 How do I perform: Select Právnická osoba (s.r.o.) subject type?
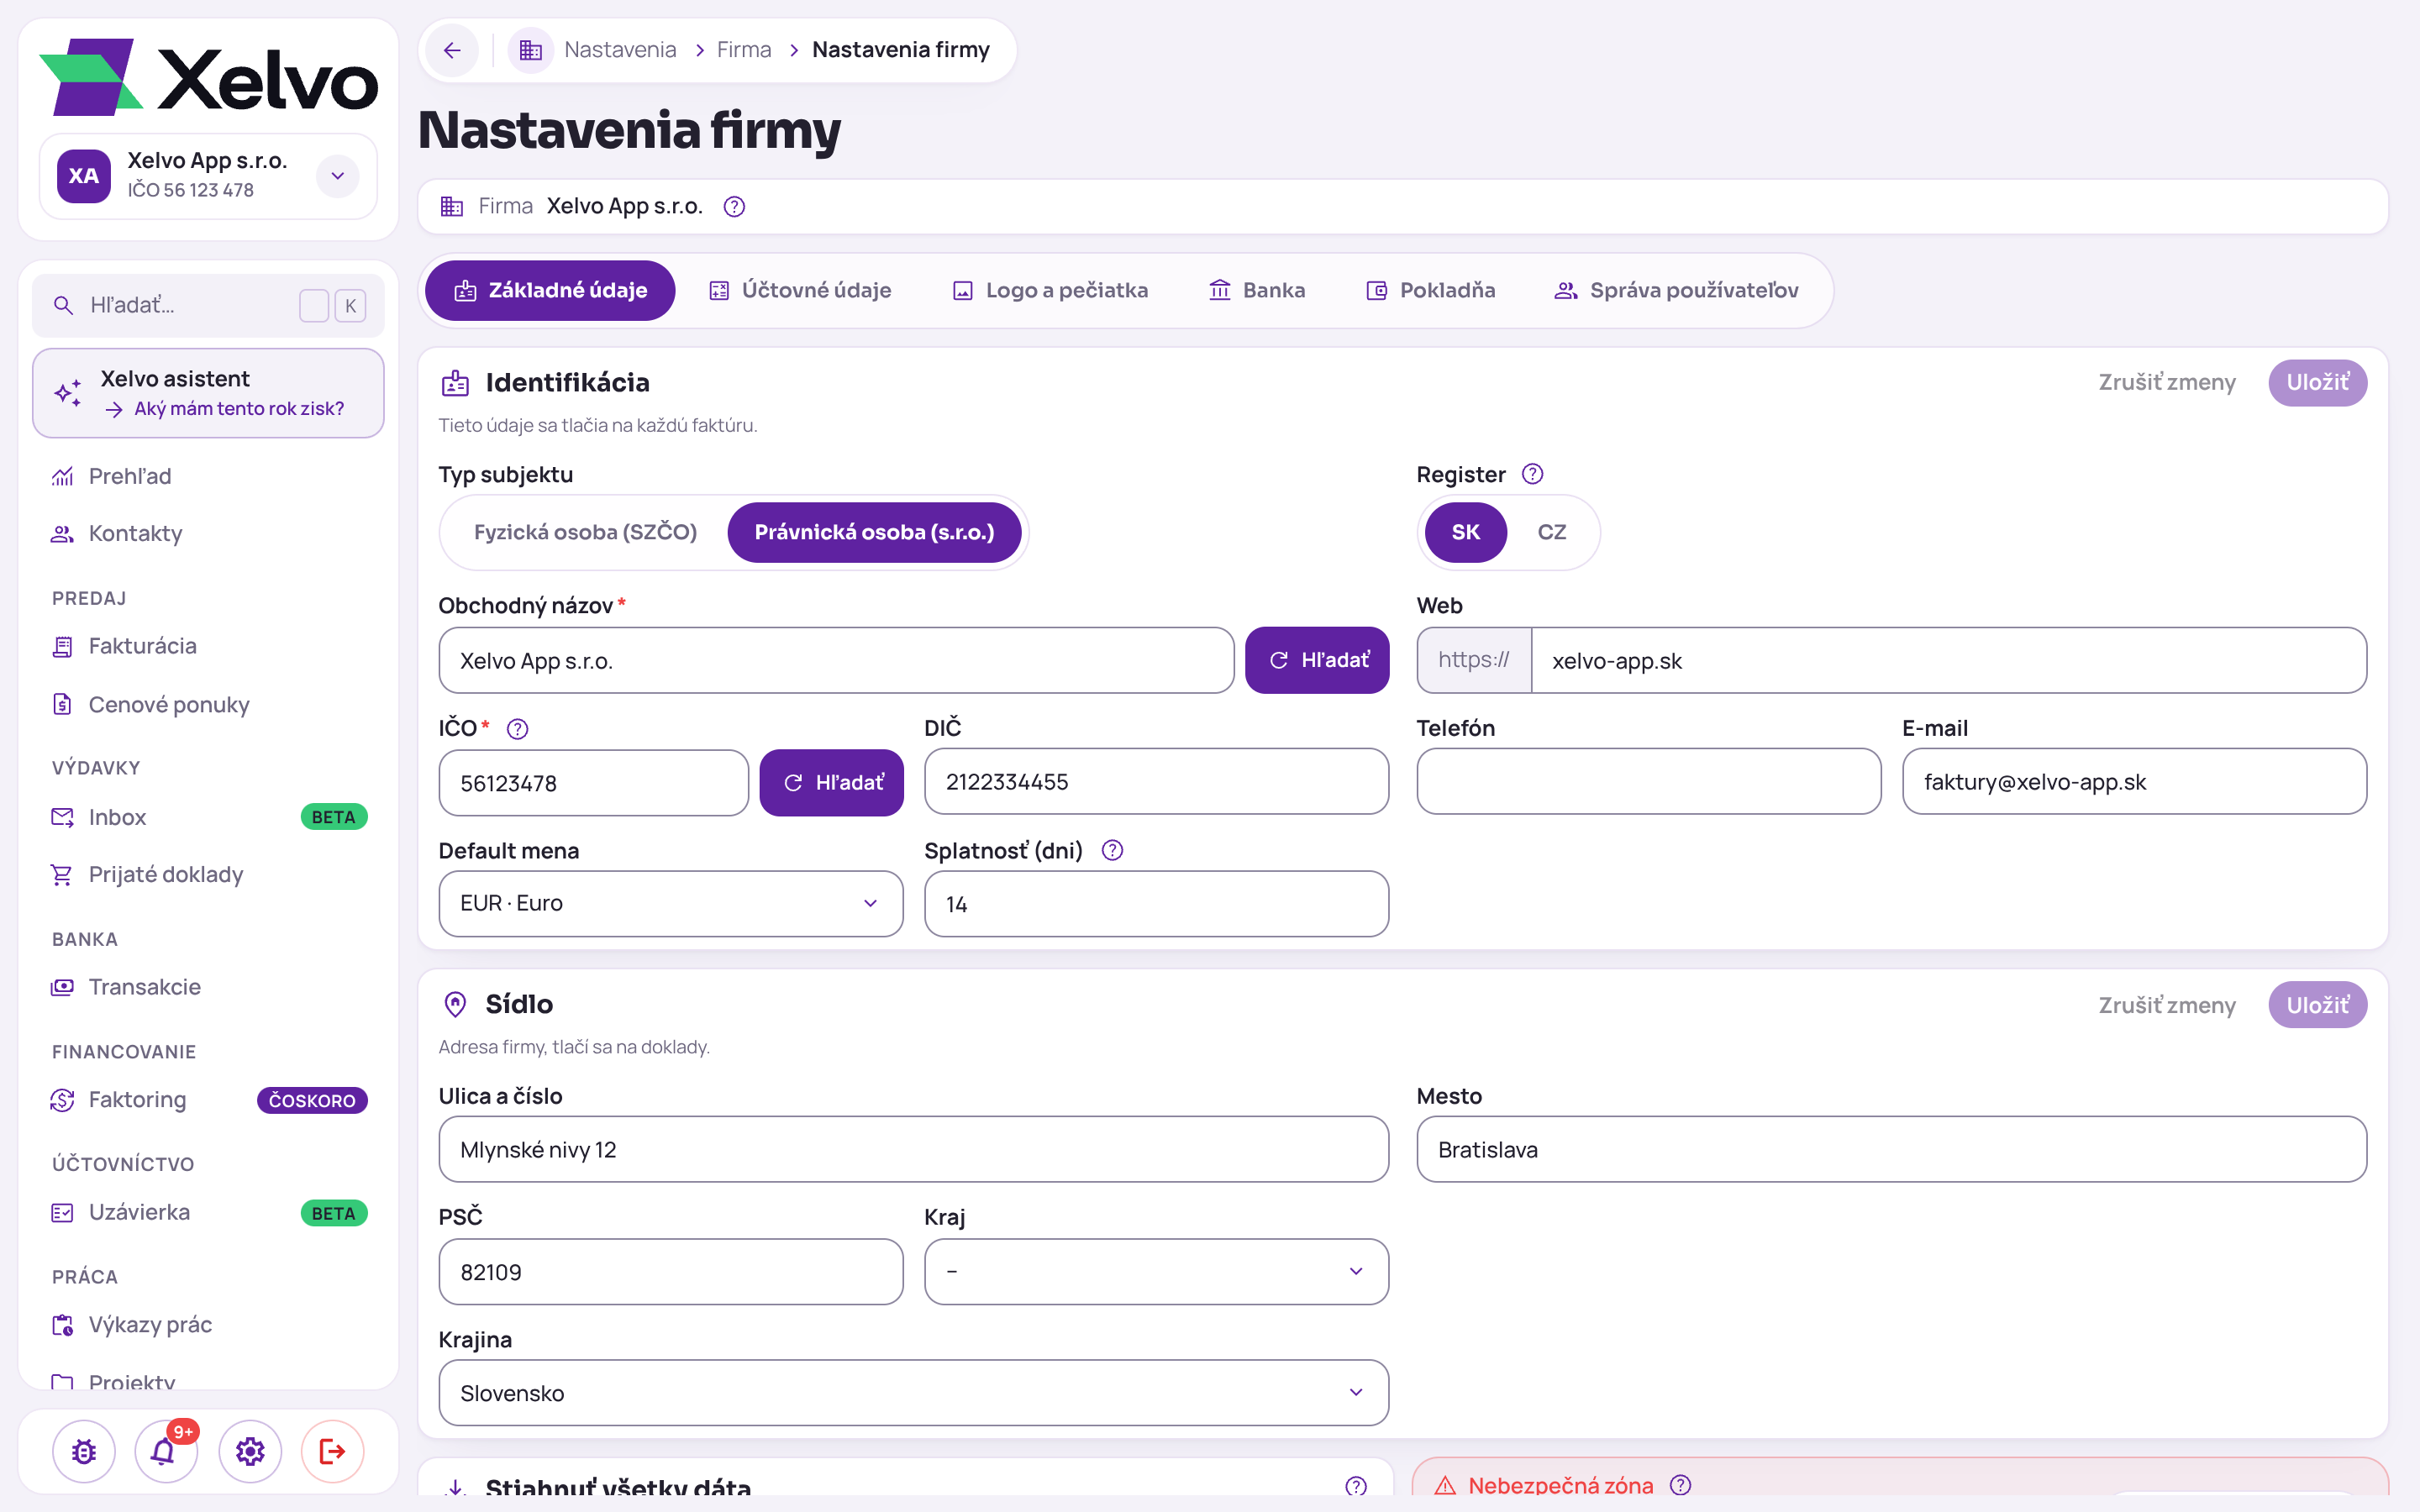pyautogui.click(x=874, y=532)
